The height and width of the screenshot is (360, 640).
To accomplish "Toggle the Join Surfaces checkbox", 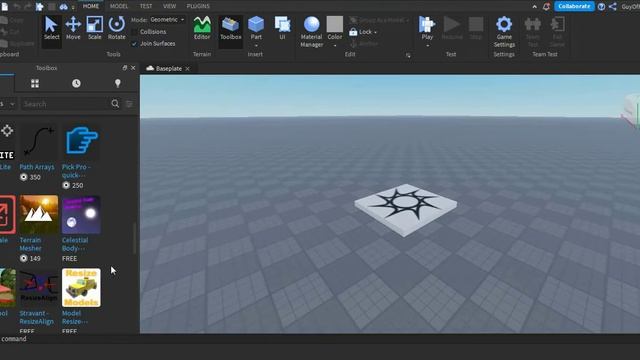I will click(x=134, y=44).
